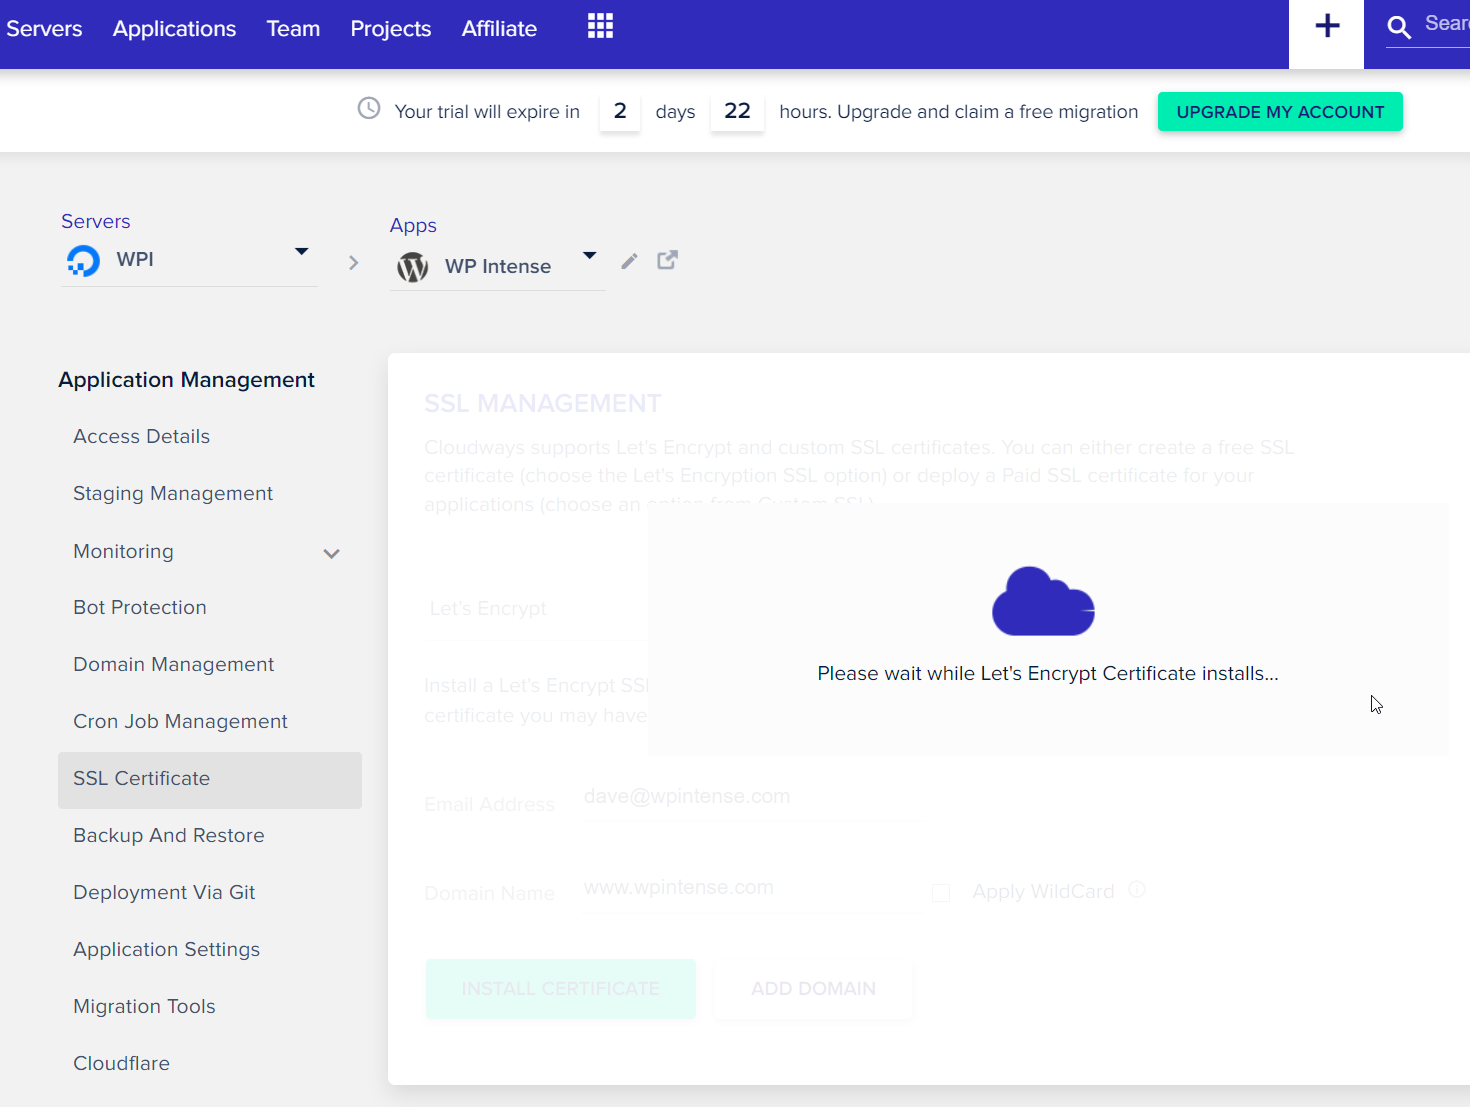Click the clock icon beside trial notice

tap(369, 108)
